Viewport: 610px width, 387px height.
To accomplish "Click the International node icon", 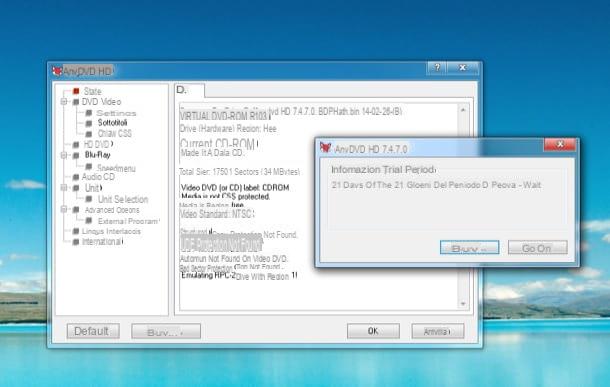I will click(76, 242).
